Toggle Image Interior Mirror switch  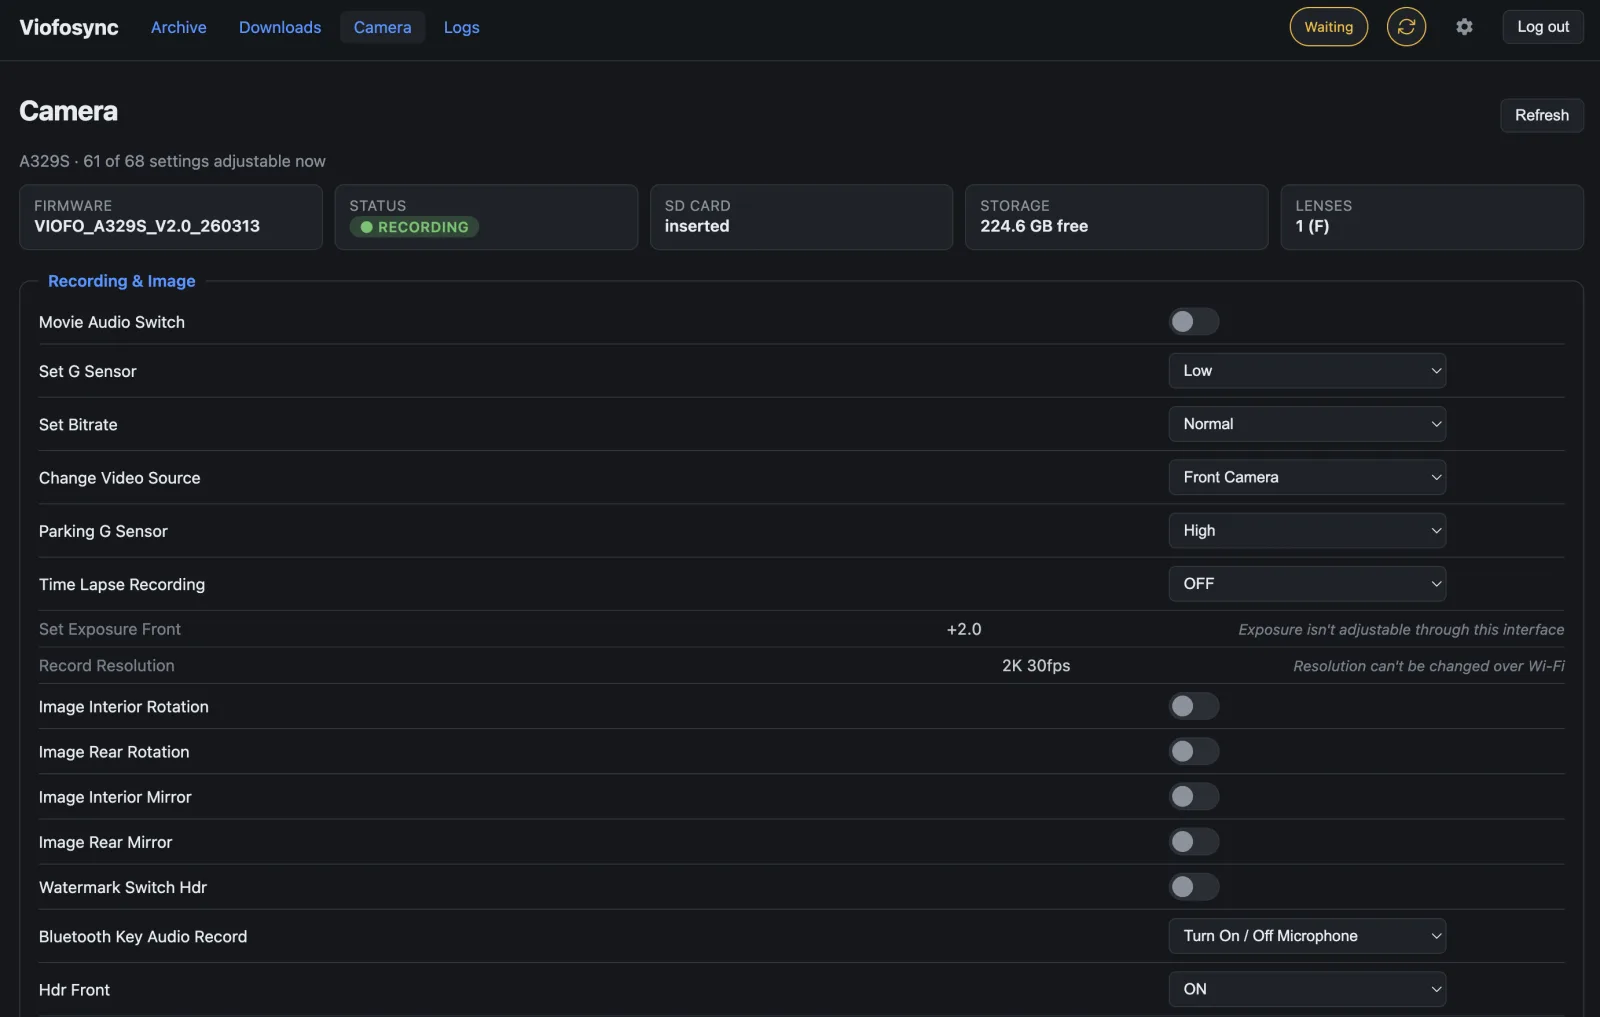(x=1194, y=796)
